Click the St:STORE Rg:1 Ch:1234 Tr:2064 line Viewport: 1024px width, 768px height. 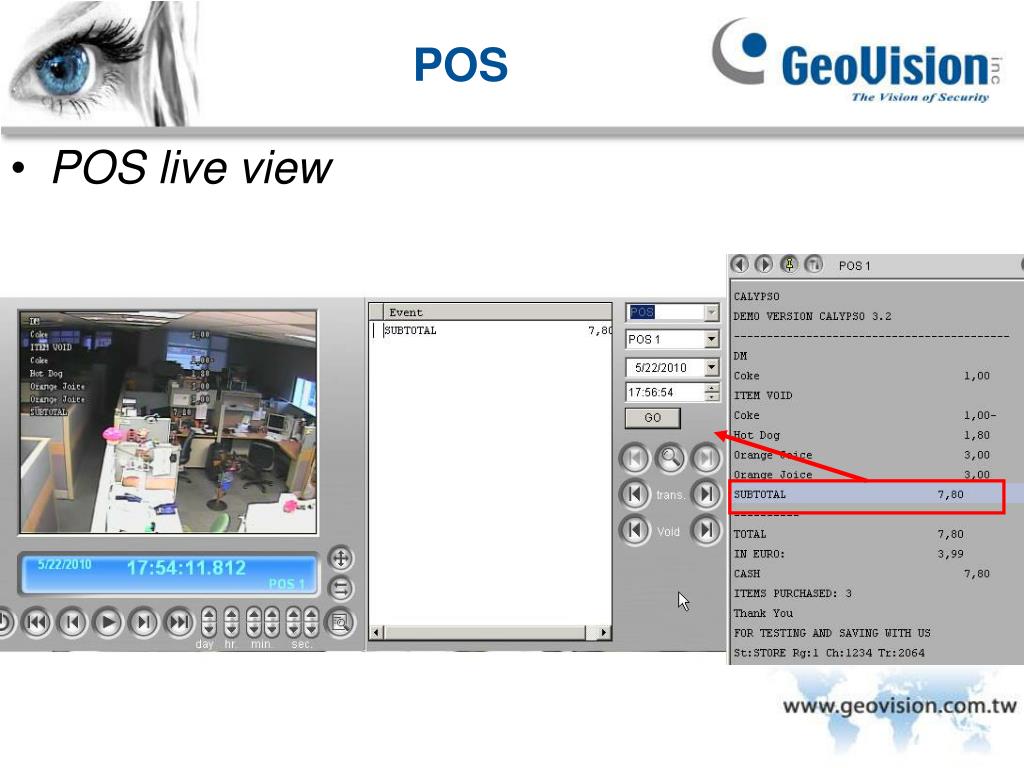point(829,652)
